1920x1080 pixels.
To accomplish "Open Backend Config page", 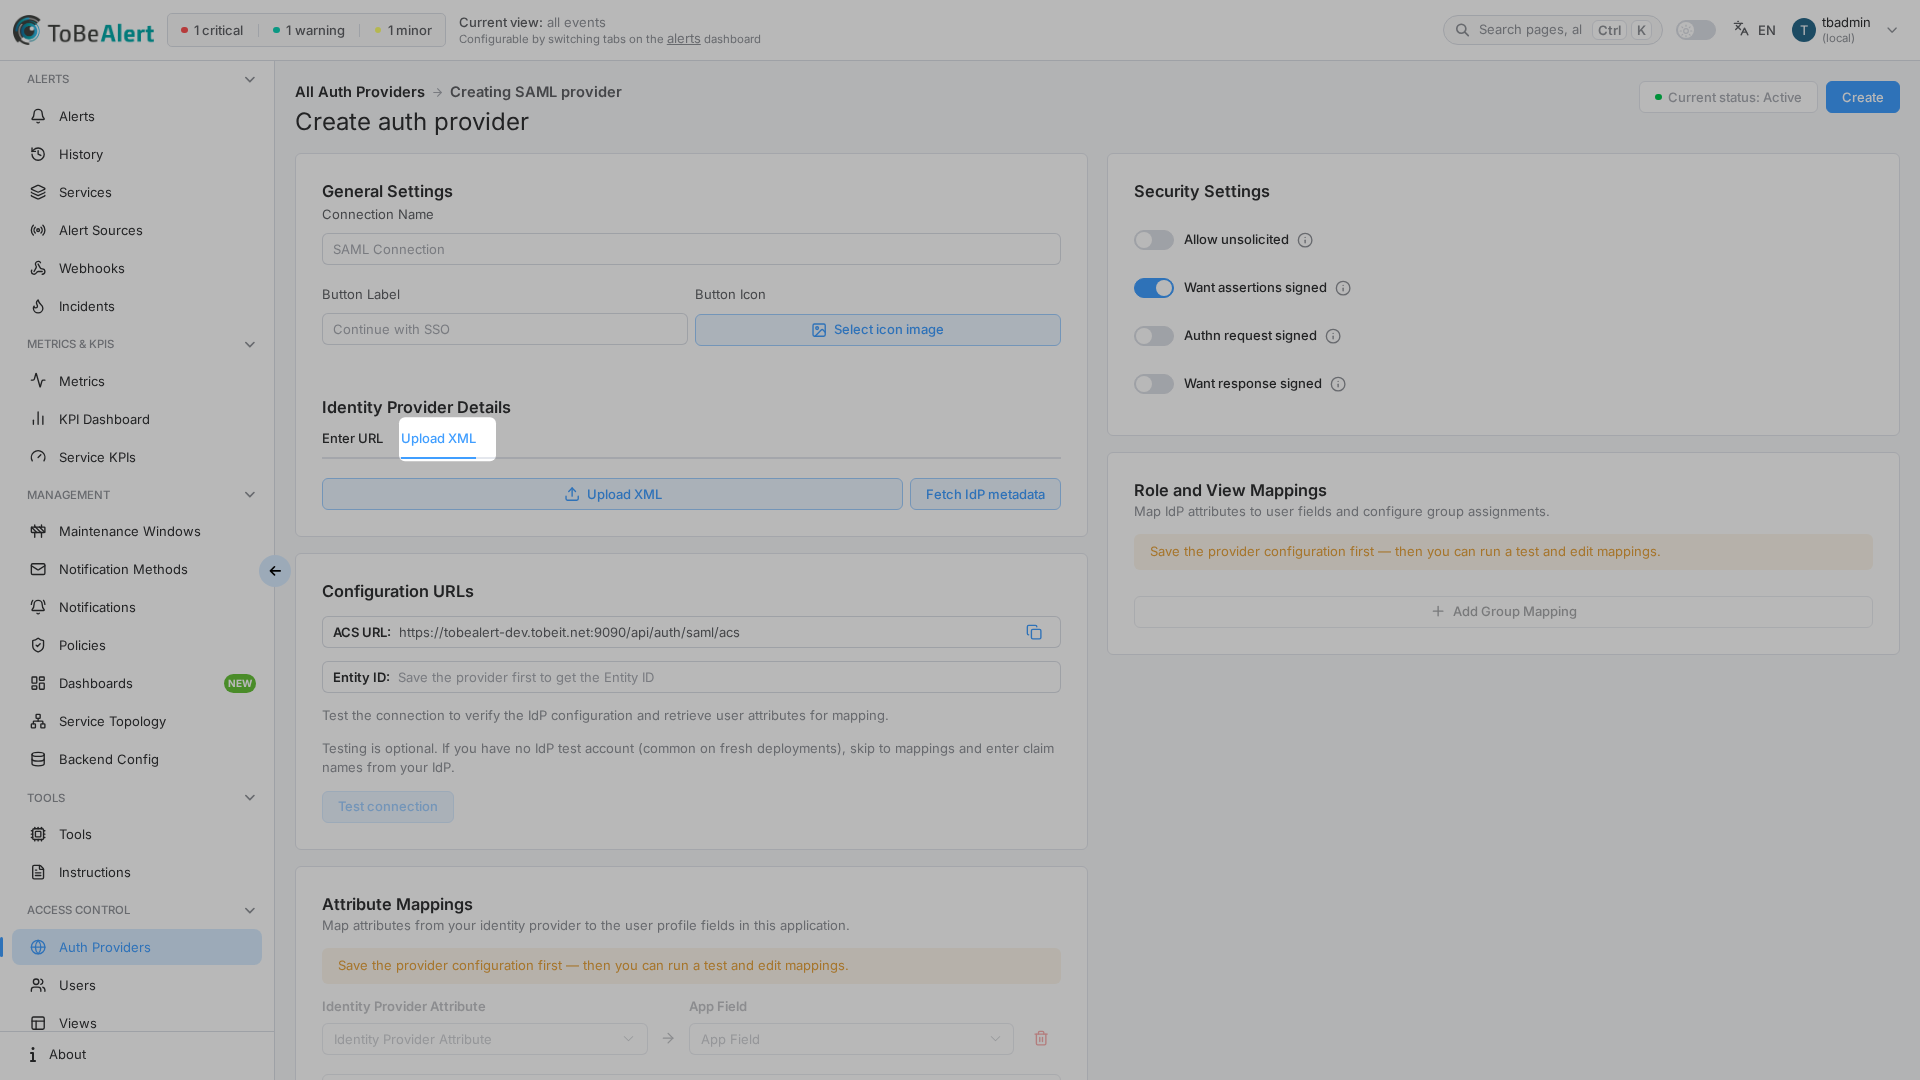I will click(137, 759).
